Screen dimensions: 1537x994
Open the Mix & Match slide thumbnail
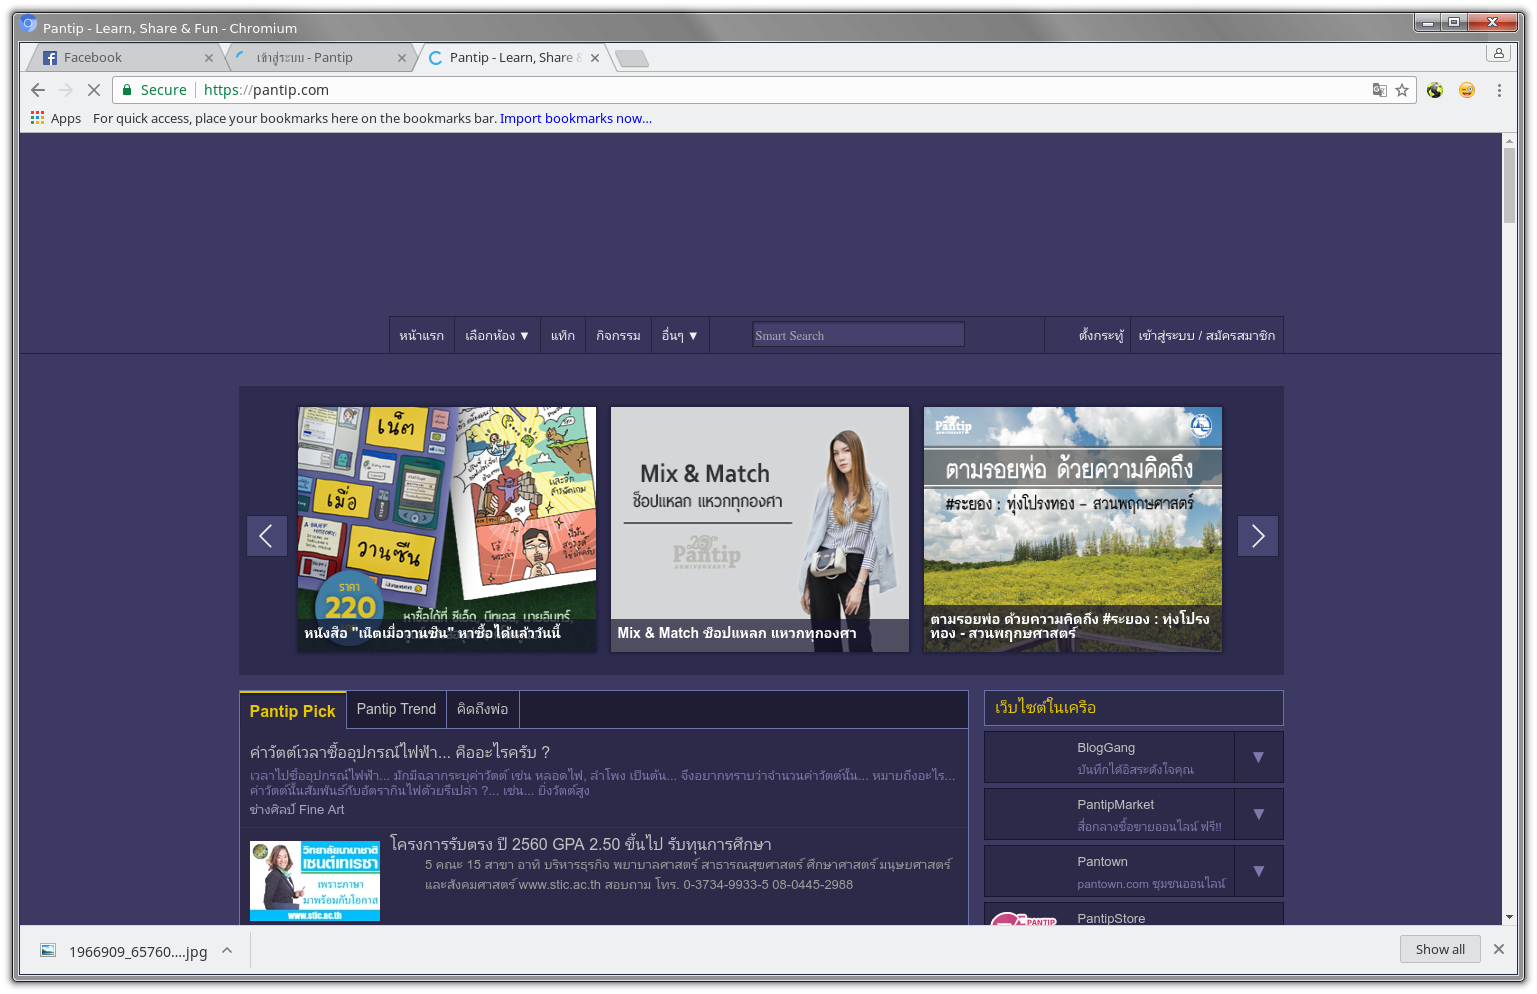pos(760,529)
